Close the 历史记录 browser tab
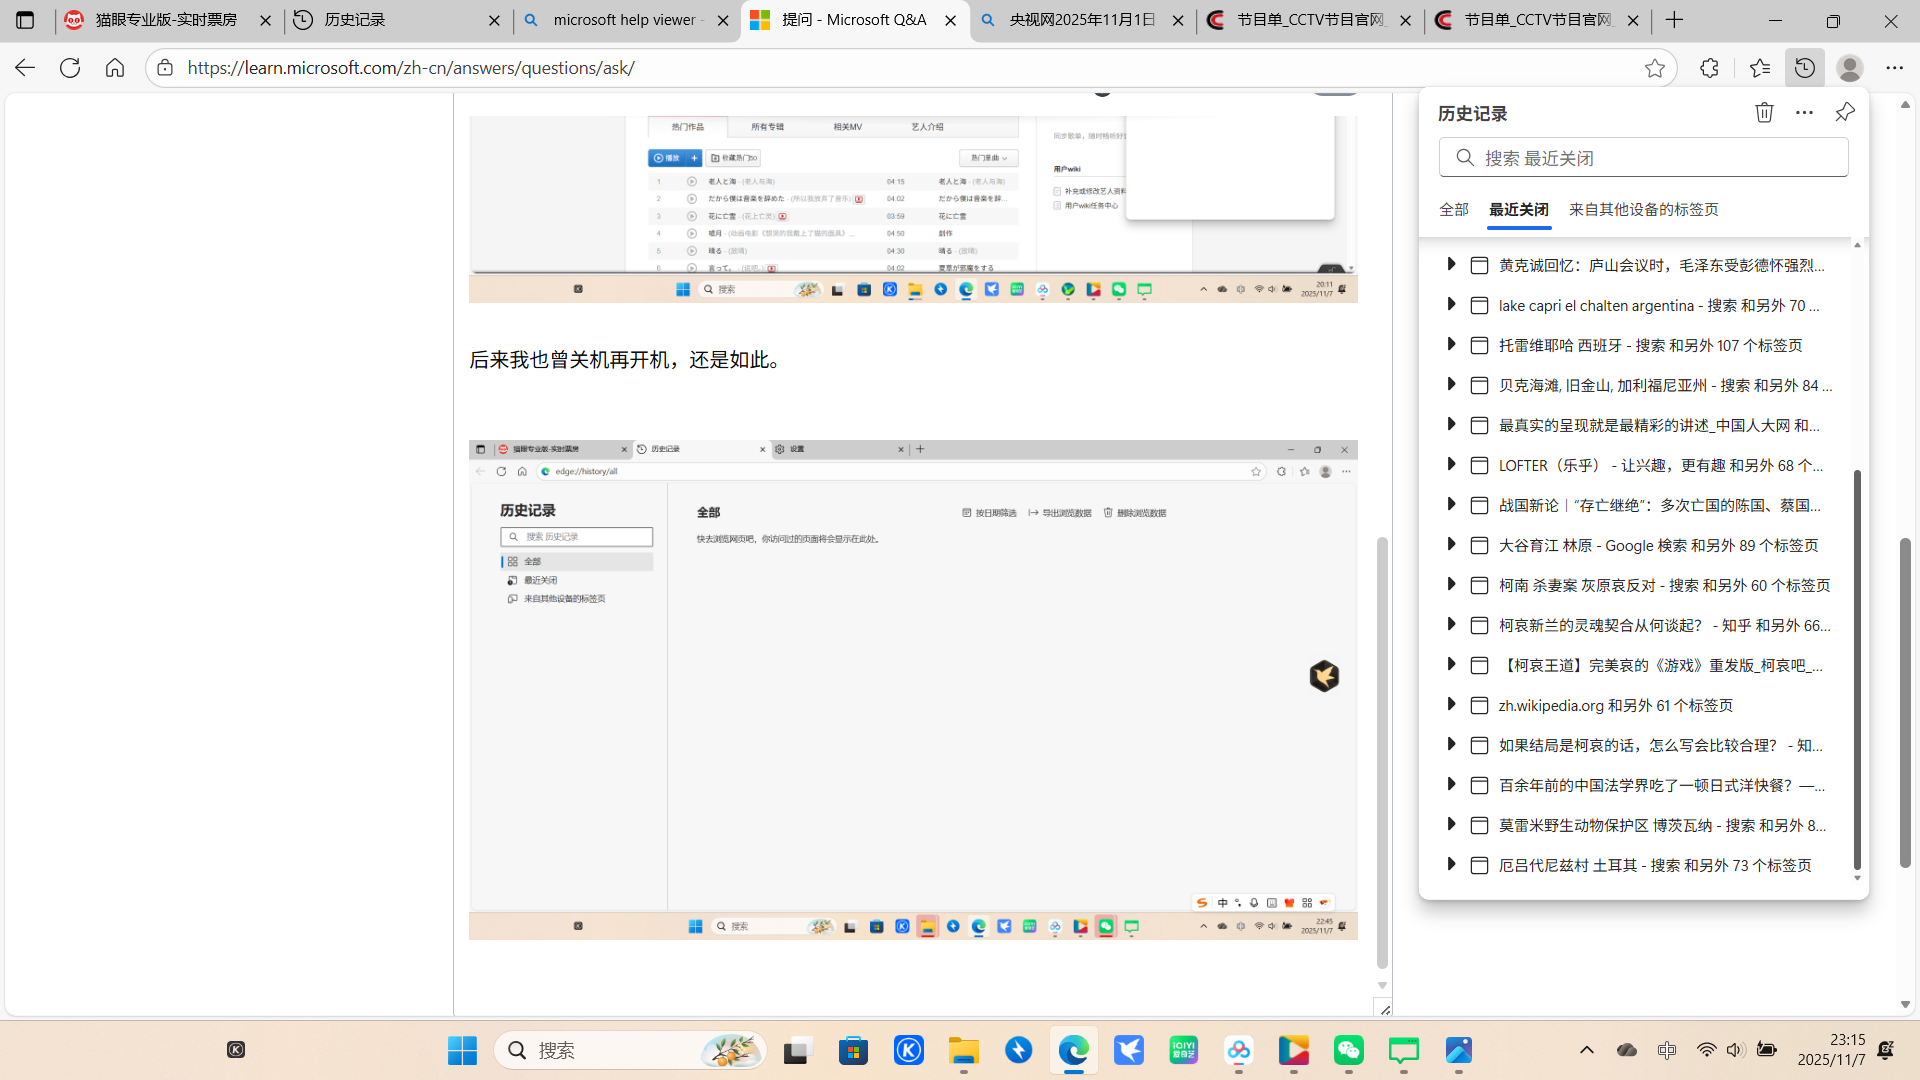The width and height of the screenshot is (1920, 1080). [494, 20]
